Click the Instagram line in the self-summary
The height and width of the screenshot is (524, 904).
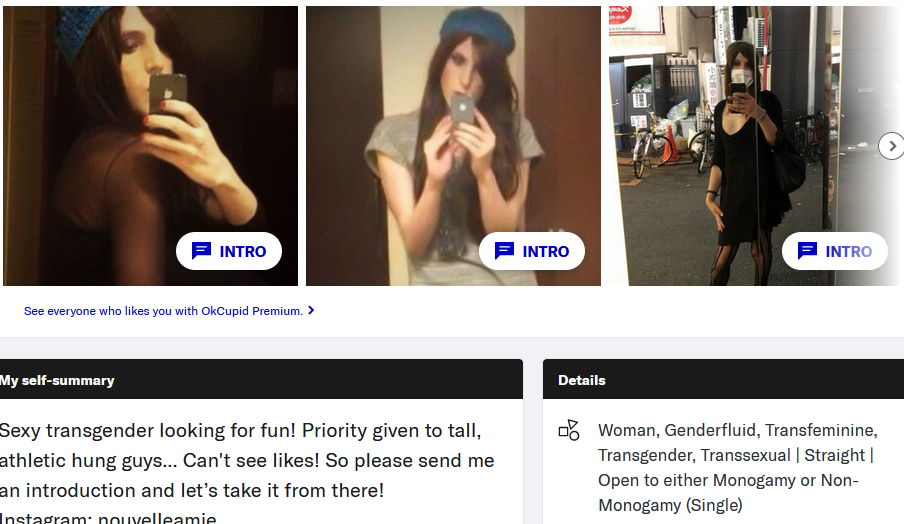(108, 518)
